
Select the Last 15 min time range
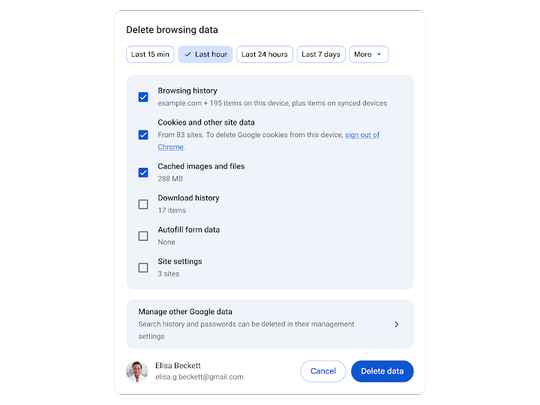pos(150,54)
